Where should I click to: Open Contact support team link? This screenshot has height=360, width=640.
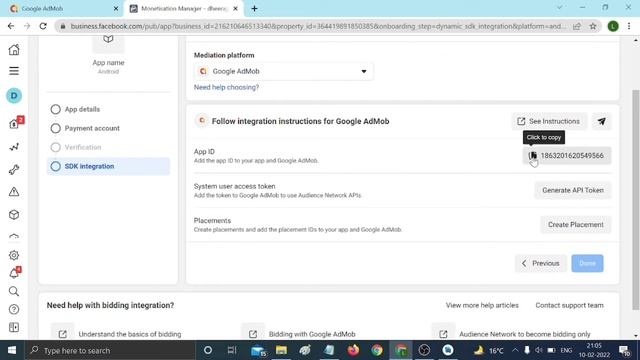569,305
